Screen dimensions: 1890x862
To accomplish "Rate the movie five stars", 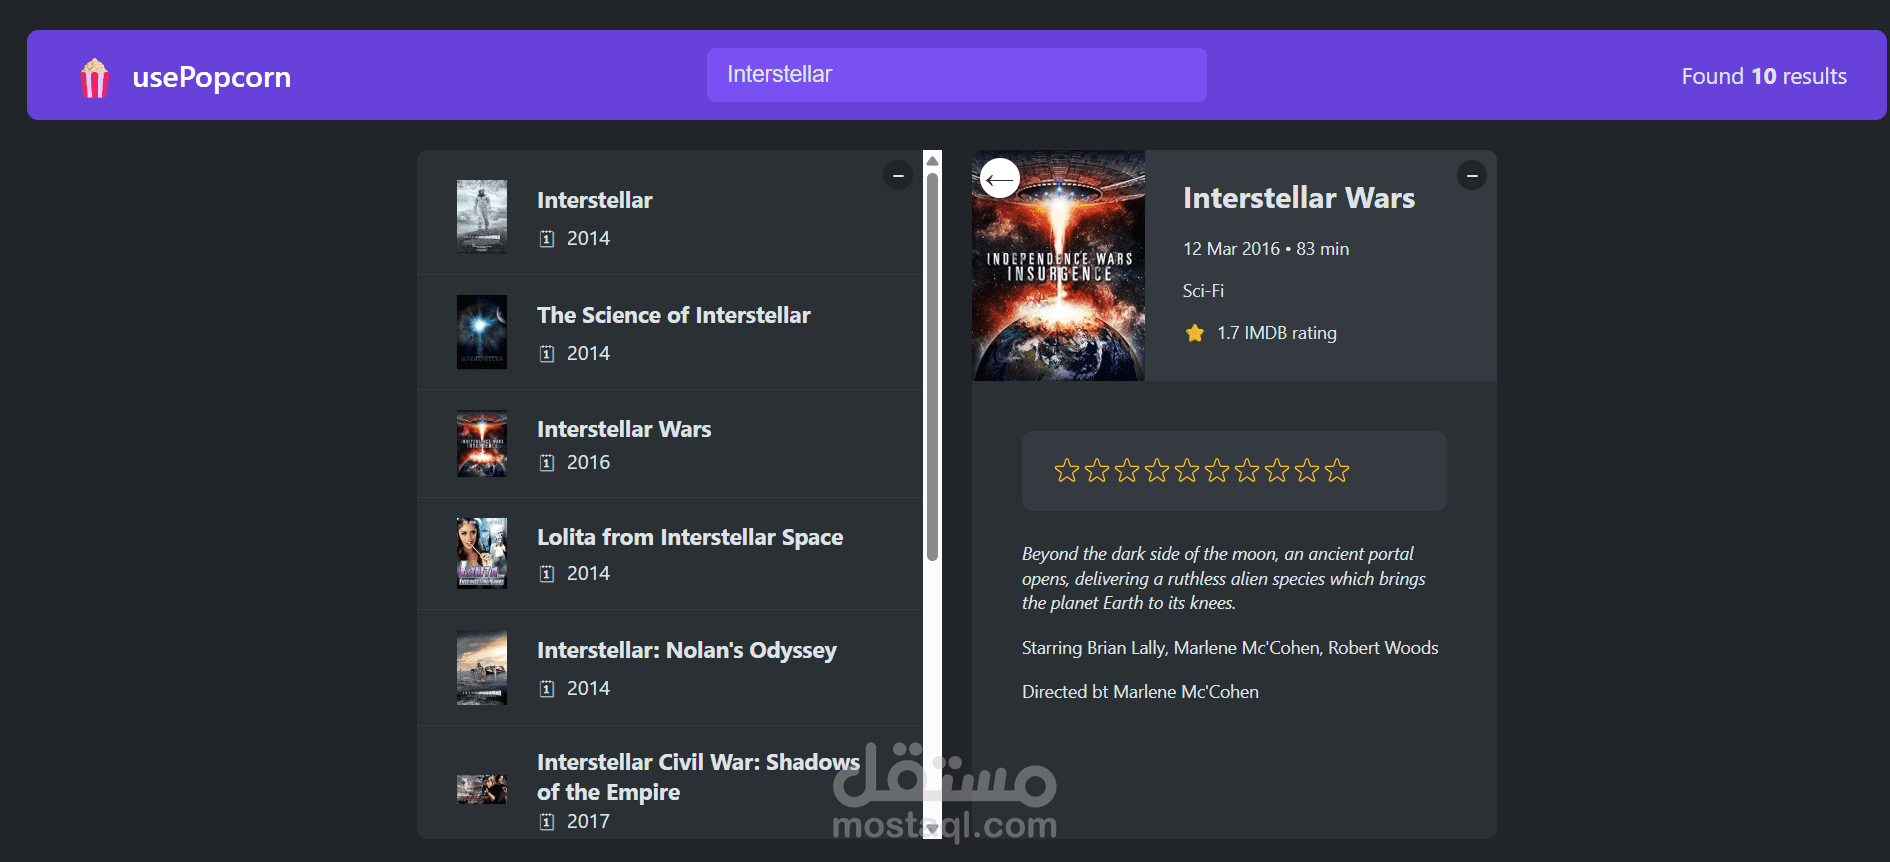I will click(x=1187, y=470).
